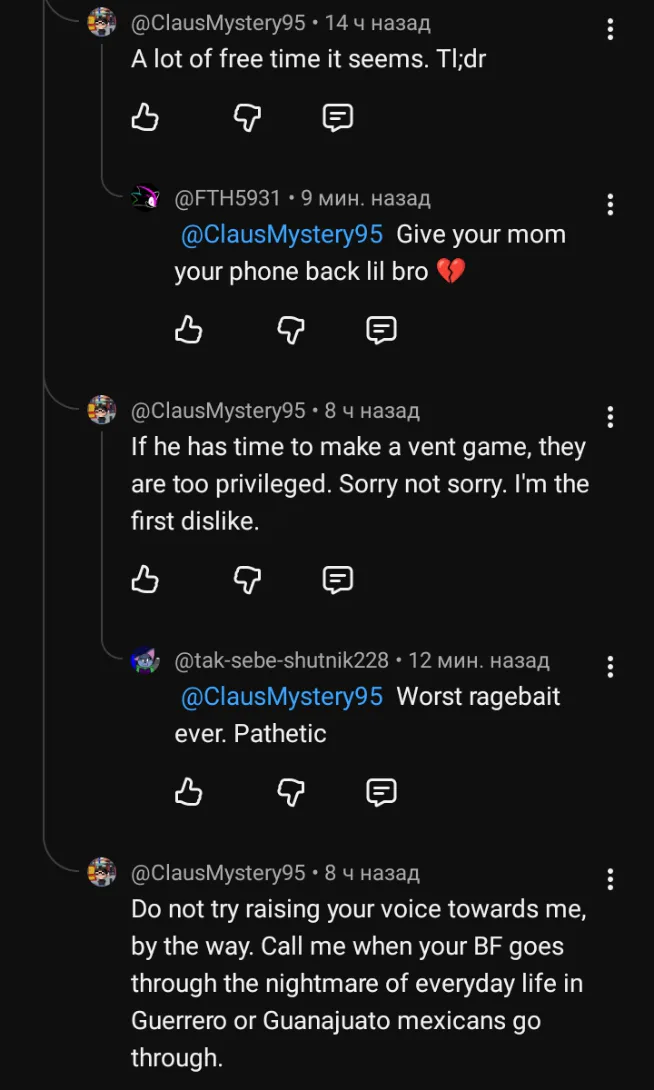654x1090 pixels.
Task: Reply to the "vent game" comment
Action: click(338, 579)
